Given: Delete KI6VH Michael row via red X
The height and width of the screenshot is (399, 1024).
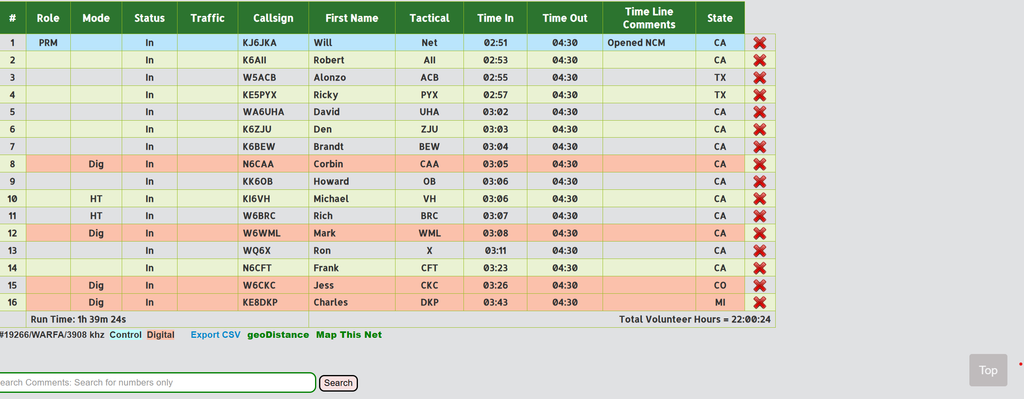Looking at the screenshot, I should point(760,199).
